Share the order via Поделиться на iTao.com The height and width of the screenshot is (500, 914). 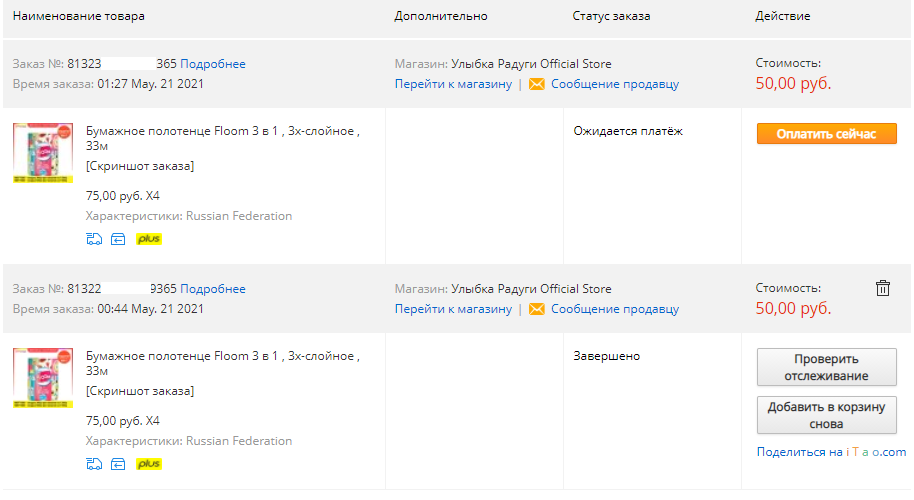click(x=831, y=452)
